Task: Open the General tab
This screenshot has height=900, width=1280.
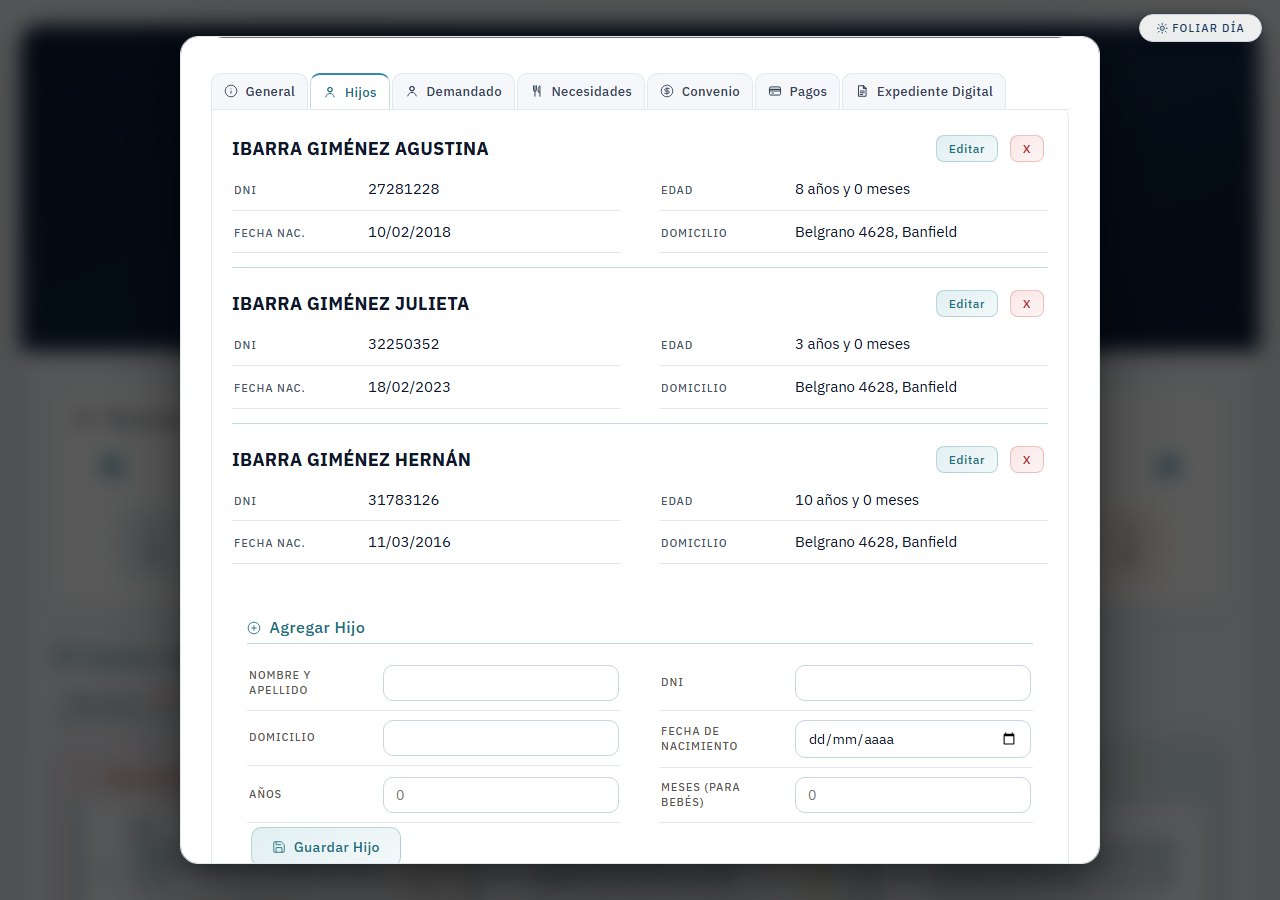Action: pos(260,91)
